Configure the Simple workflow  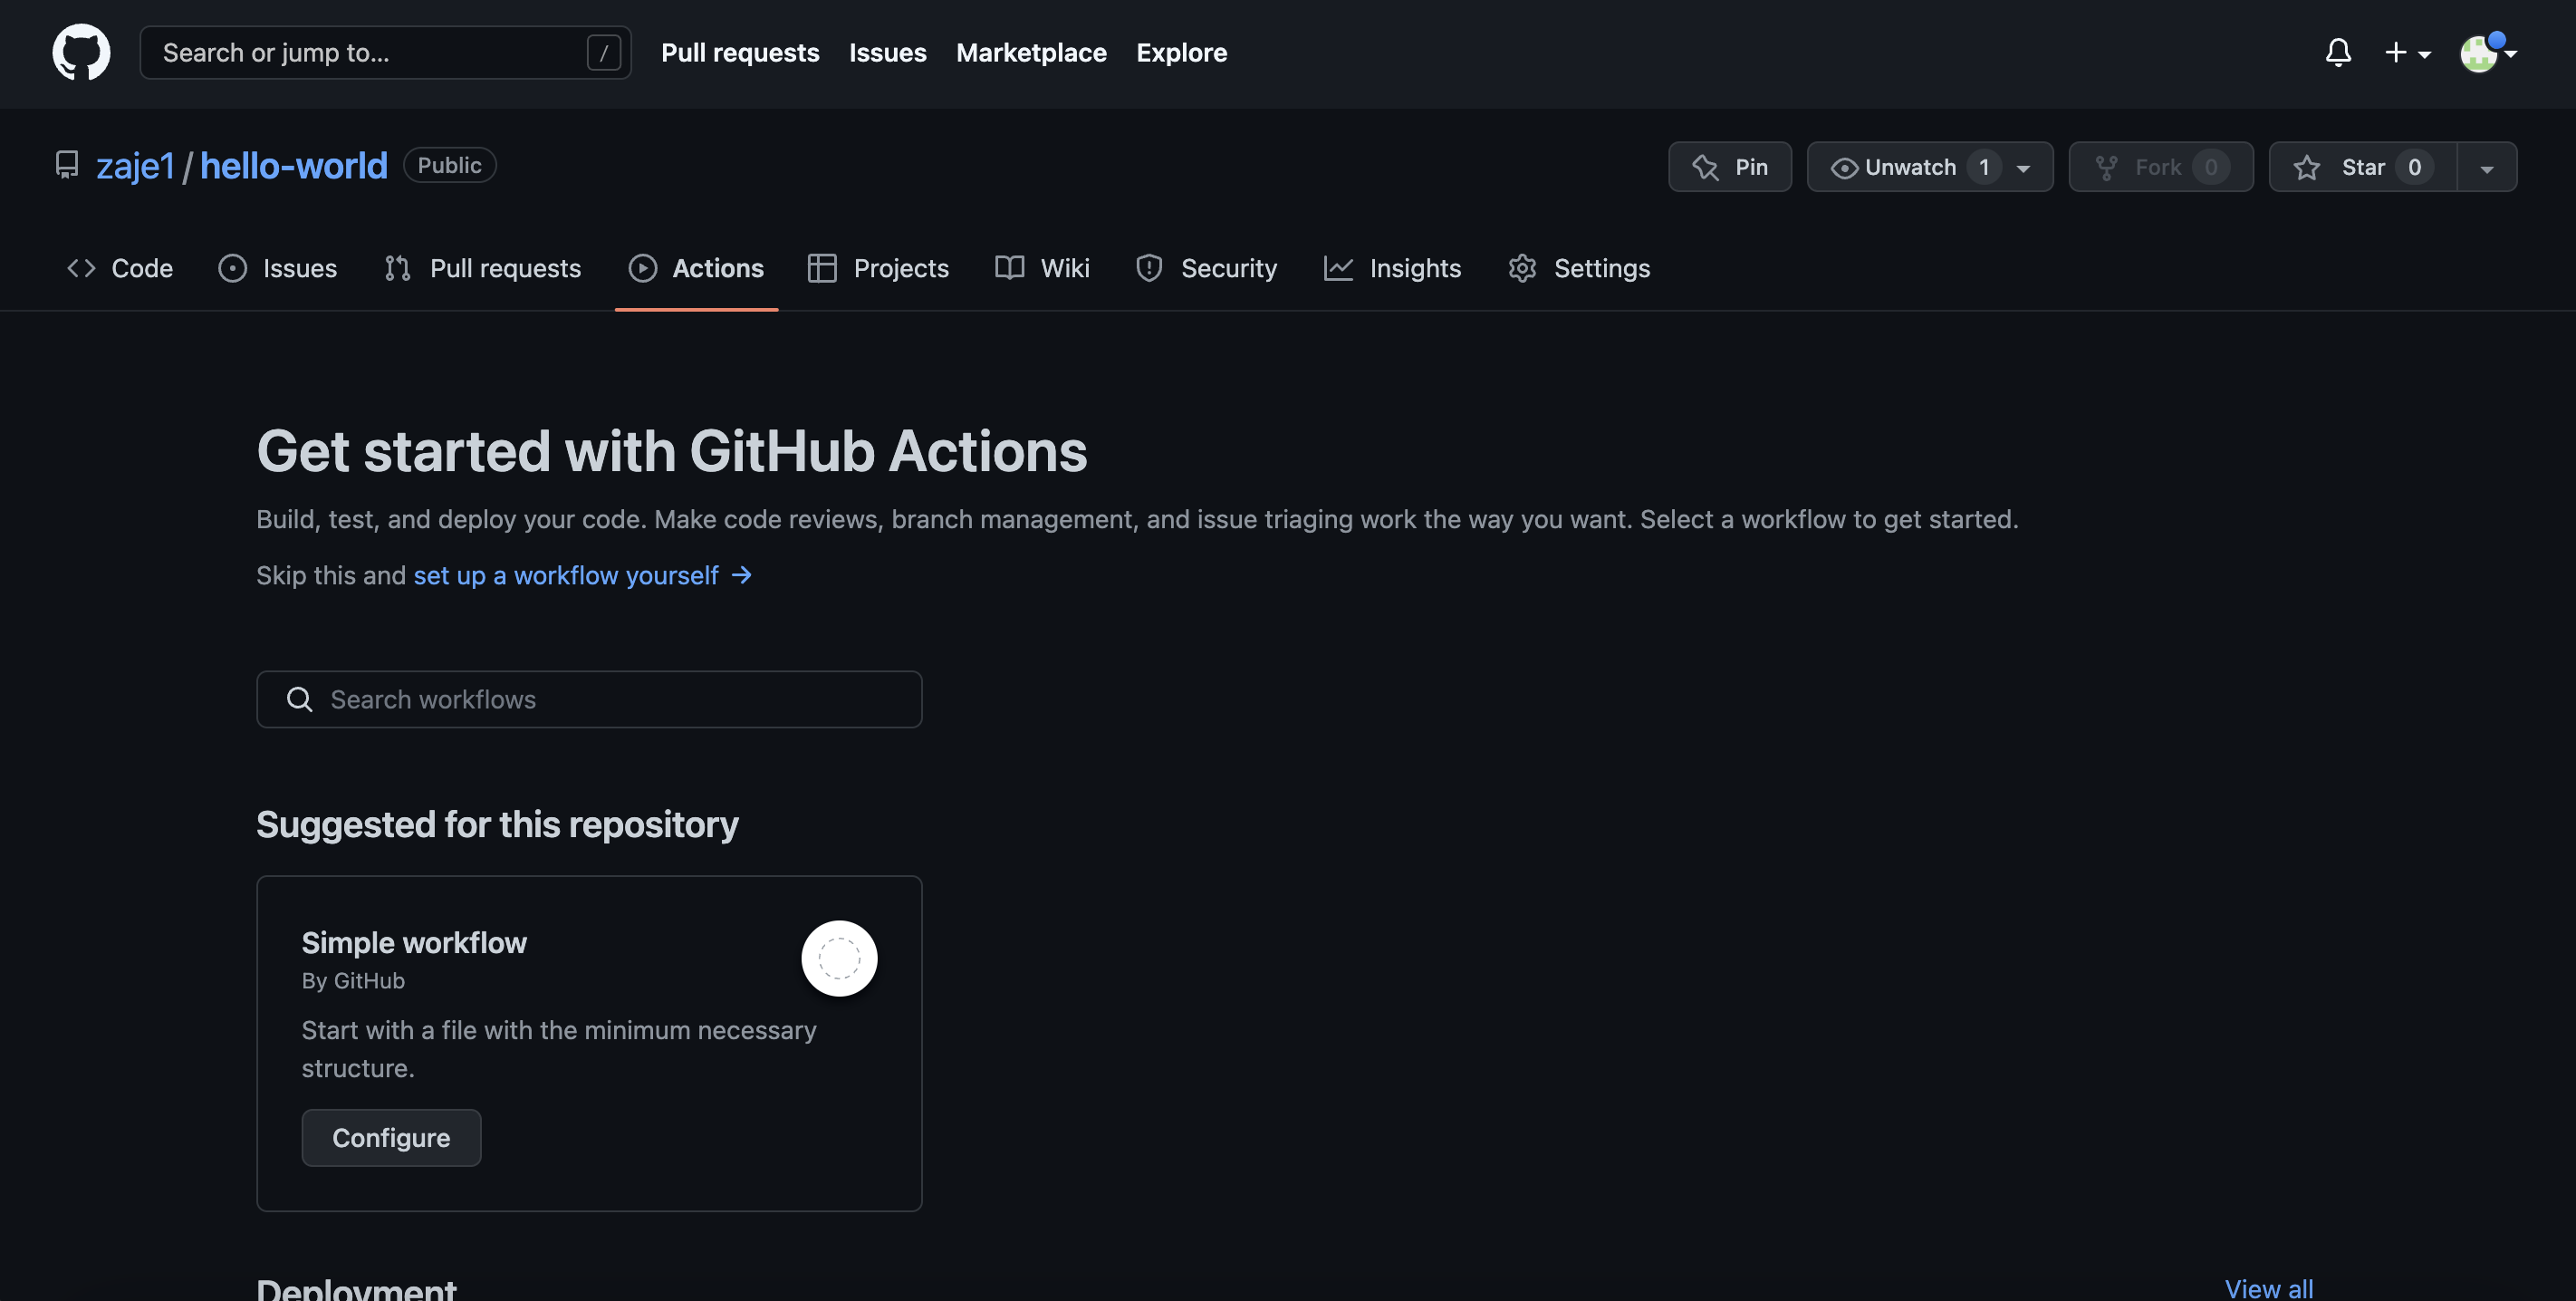point(391,1138)
